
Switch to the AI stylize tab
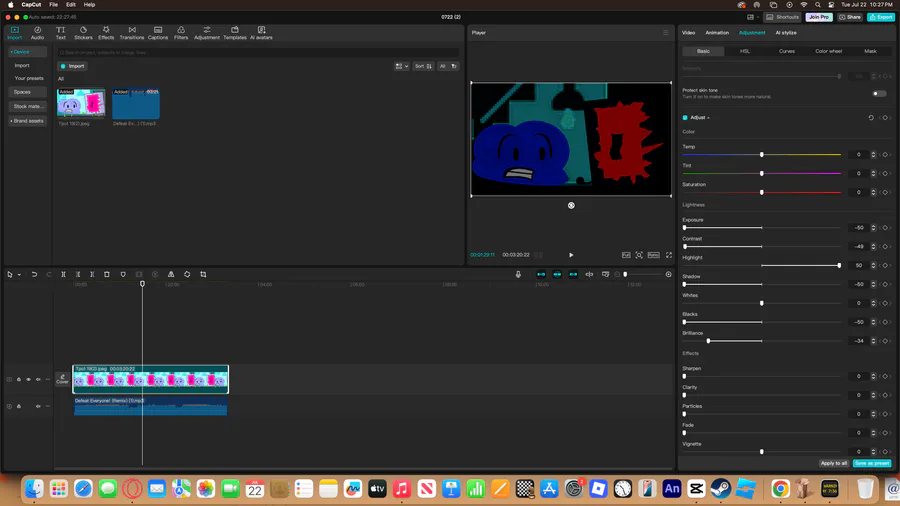pos(786,33)
